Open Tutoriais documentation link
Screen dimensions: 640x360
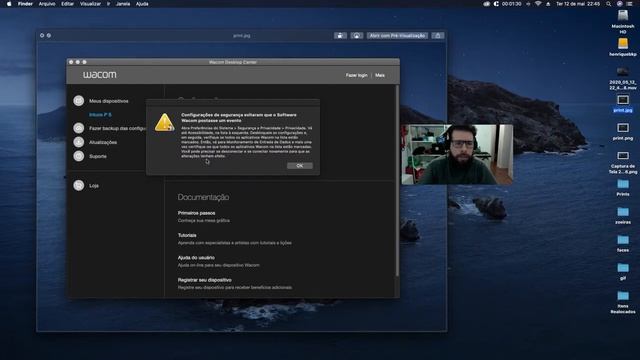[x=187, y=236]
